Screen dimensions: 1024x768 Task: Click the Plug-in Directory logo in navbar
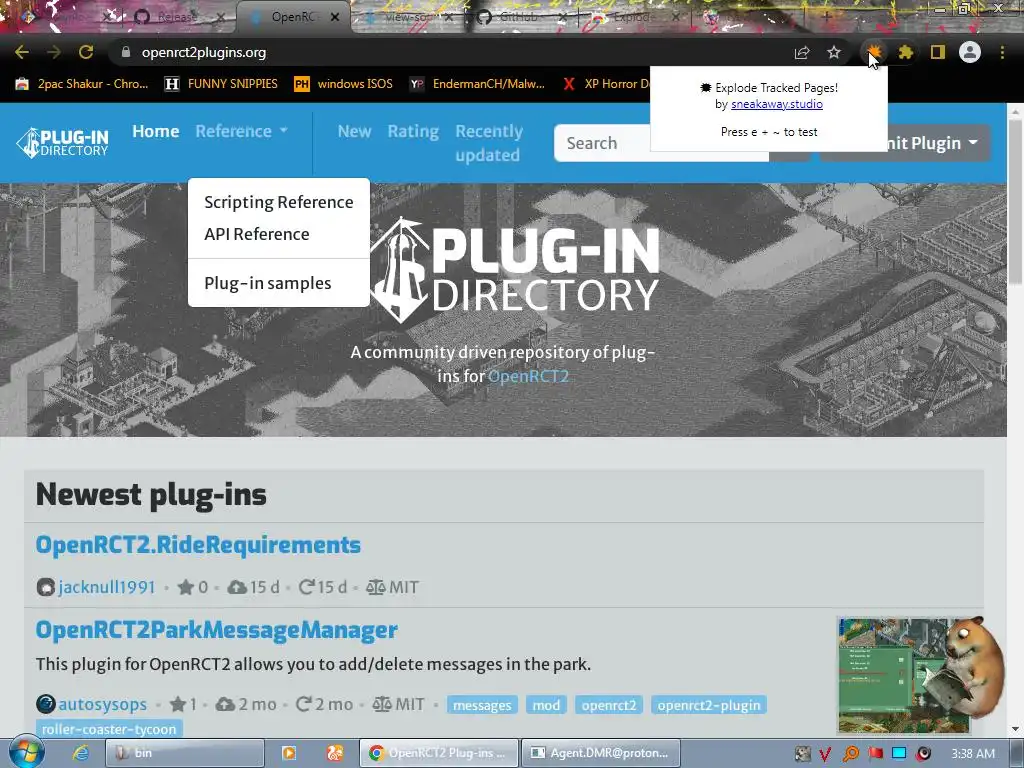[x=63, y=142]
